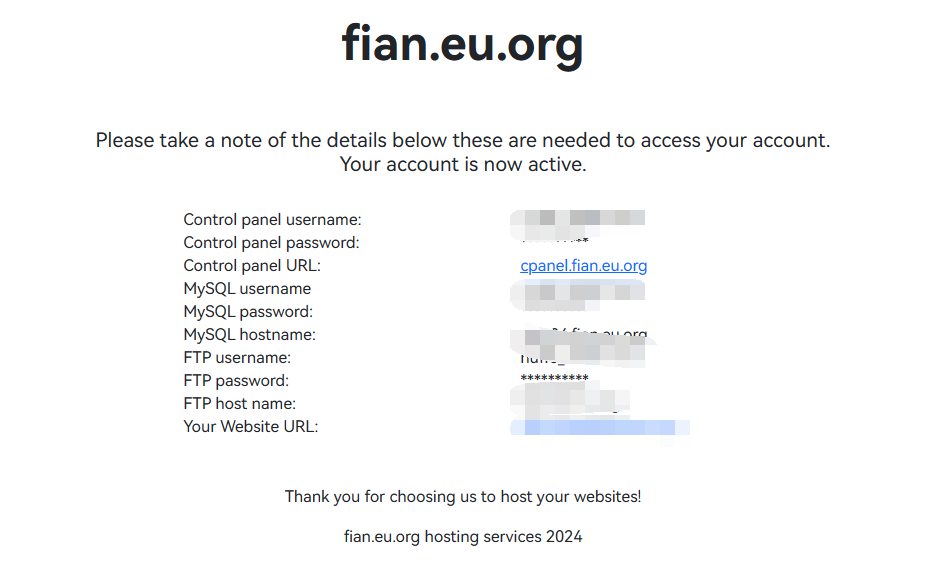Click the fian.eu.org page heading

click(462, 43)
